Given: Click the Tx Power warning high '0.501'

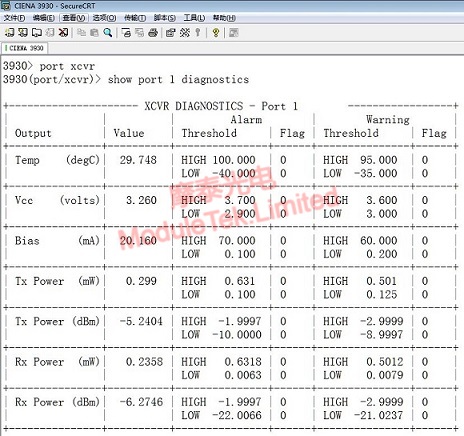Looking at the screenshot, I should 382,281.
